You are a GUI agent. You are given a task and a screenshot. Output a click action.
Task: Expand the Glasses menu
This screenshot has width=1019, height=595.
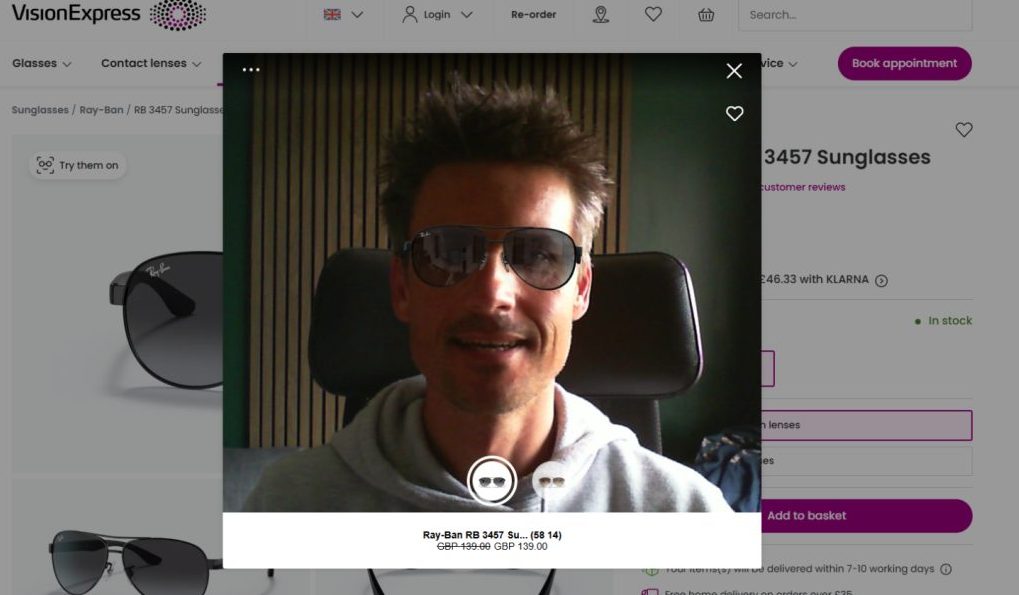[x=42, y=63]
